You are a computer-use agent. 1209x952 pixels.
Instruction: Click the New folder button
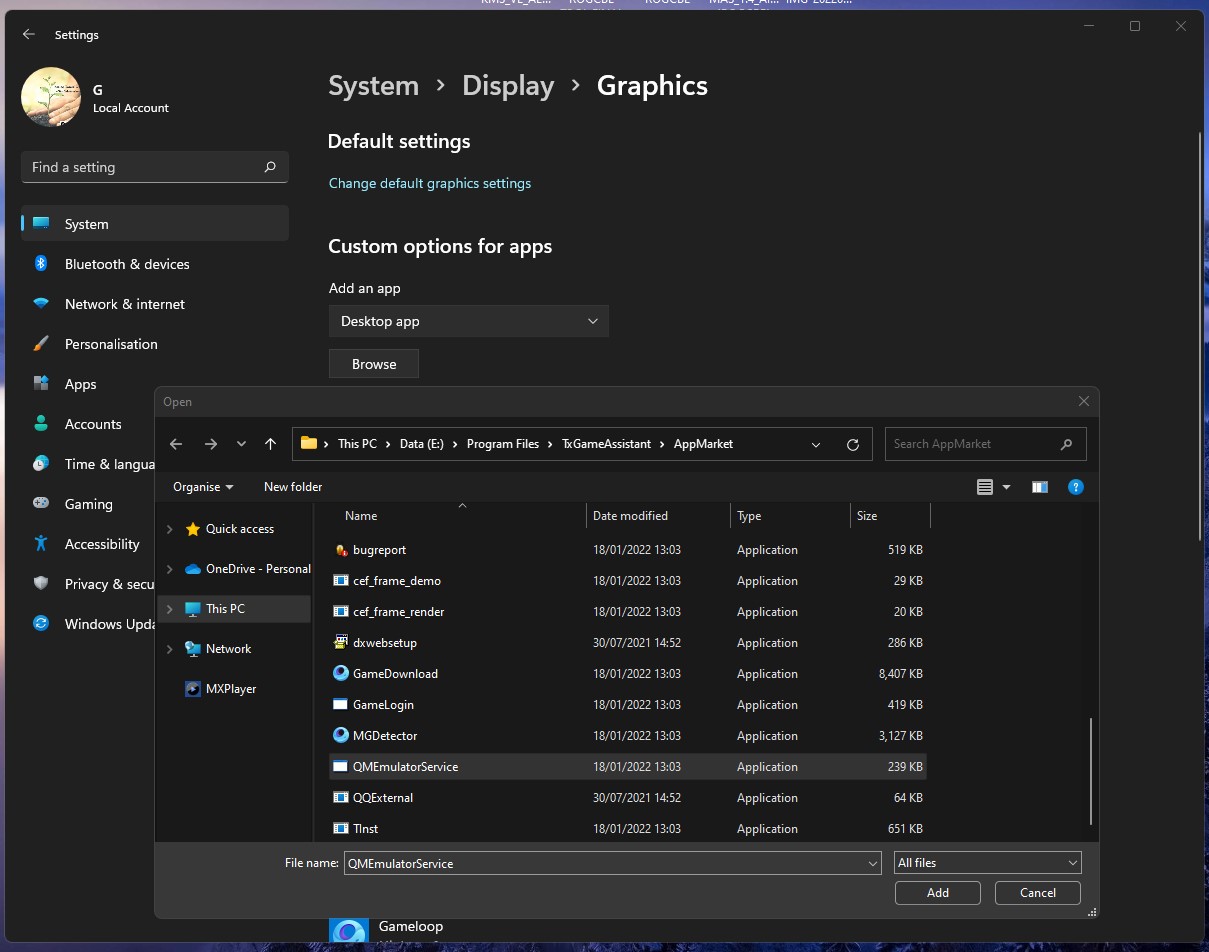[293, 487]
